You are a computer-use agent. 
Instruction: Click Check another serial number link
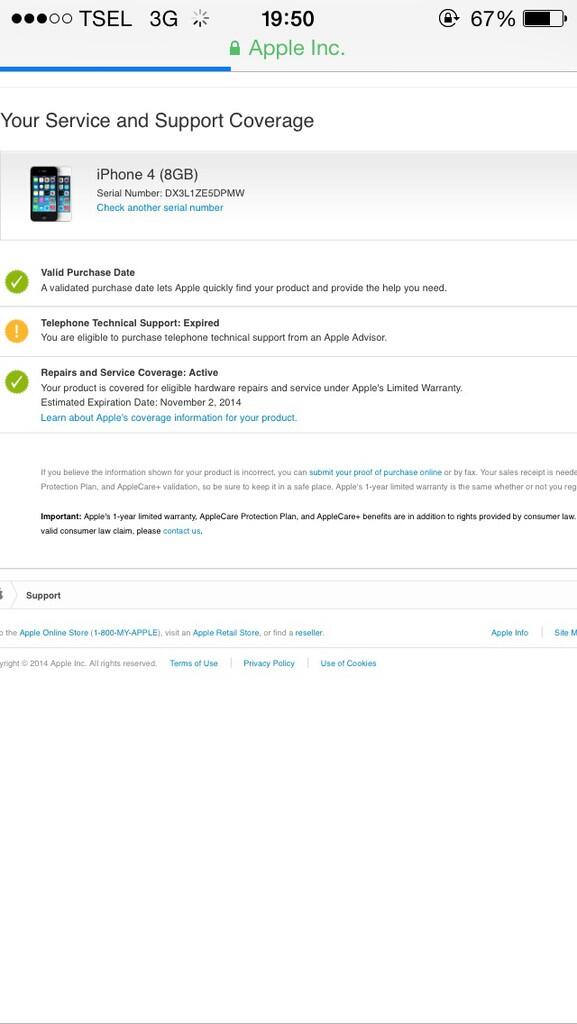(160, 208)
